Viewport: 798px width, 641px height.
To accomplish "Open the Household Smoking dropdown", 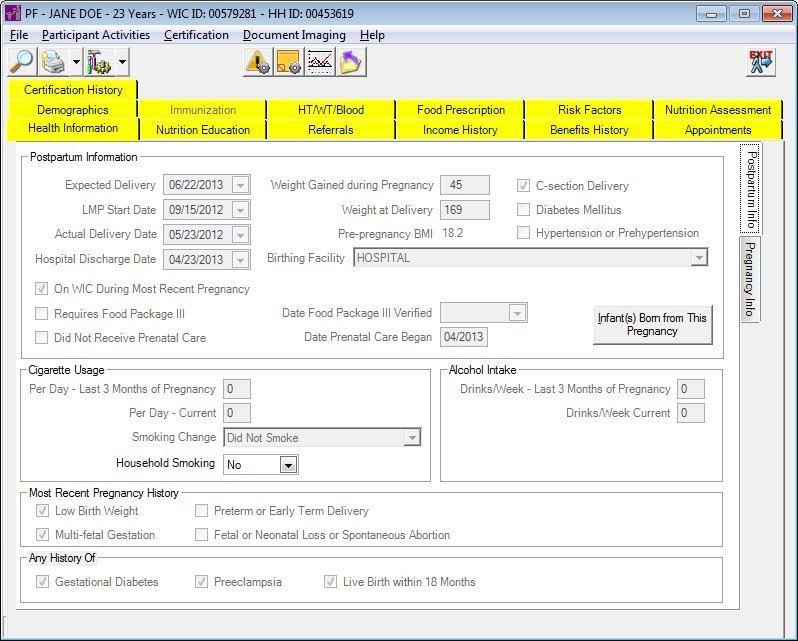I will tap(288, 465).
